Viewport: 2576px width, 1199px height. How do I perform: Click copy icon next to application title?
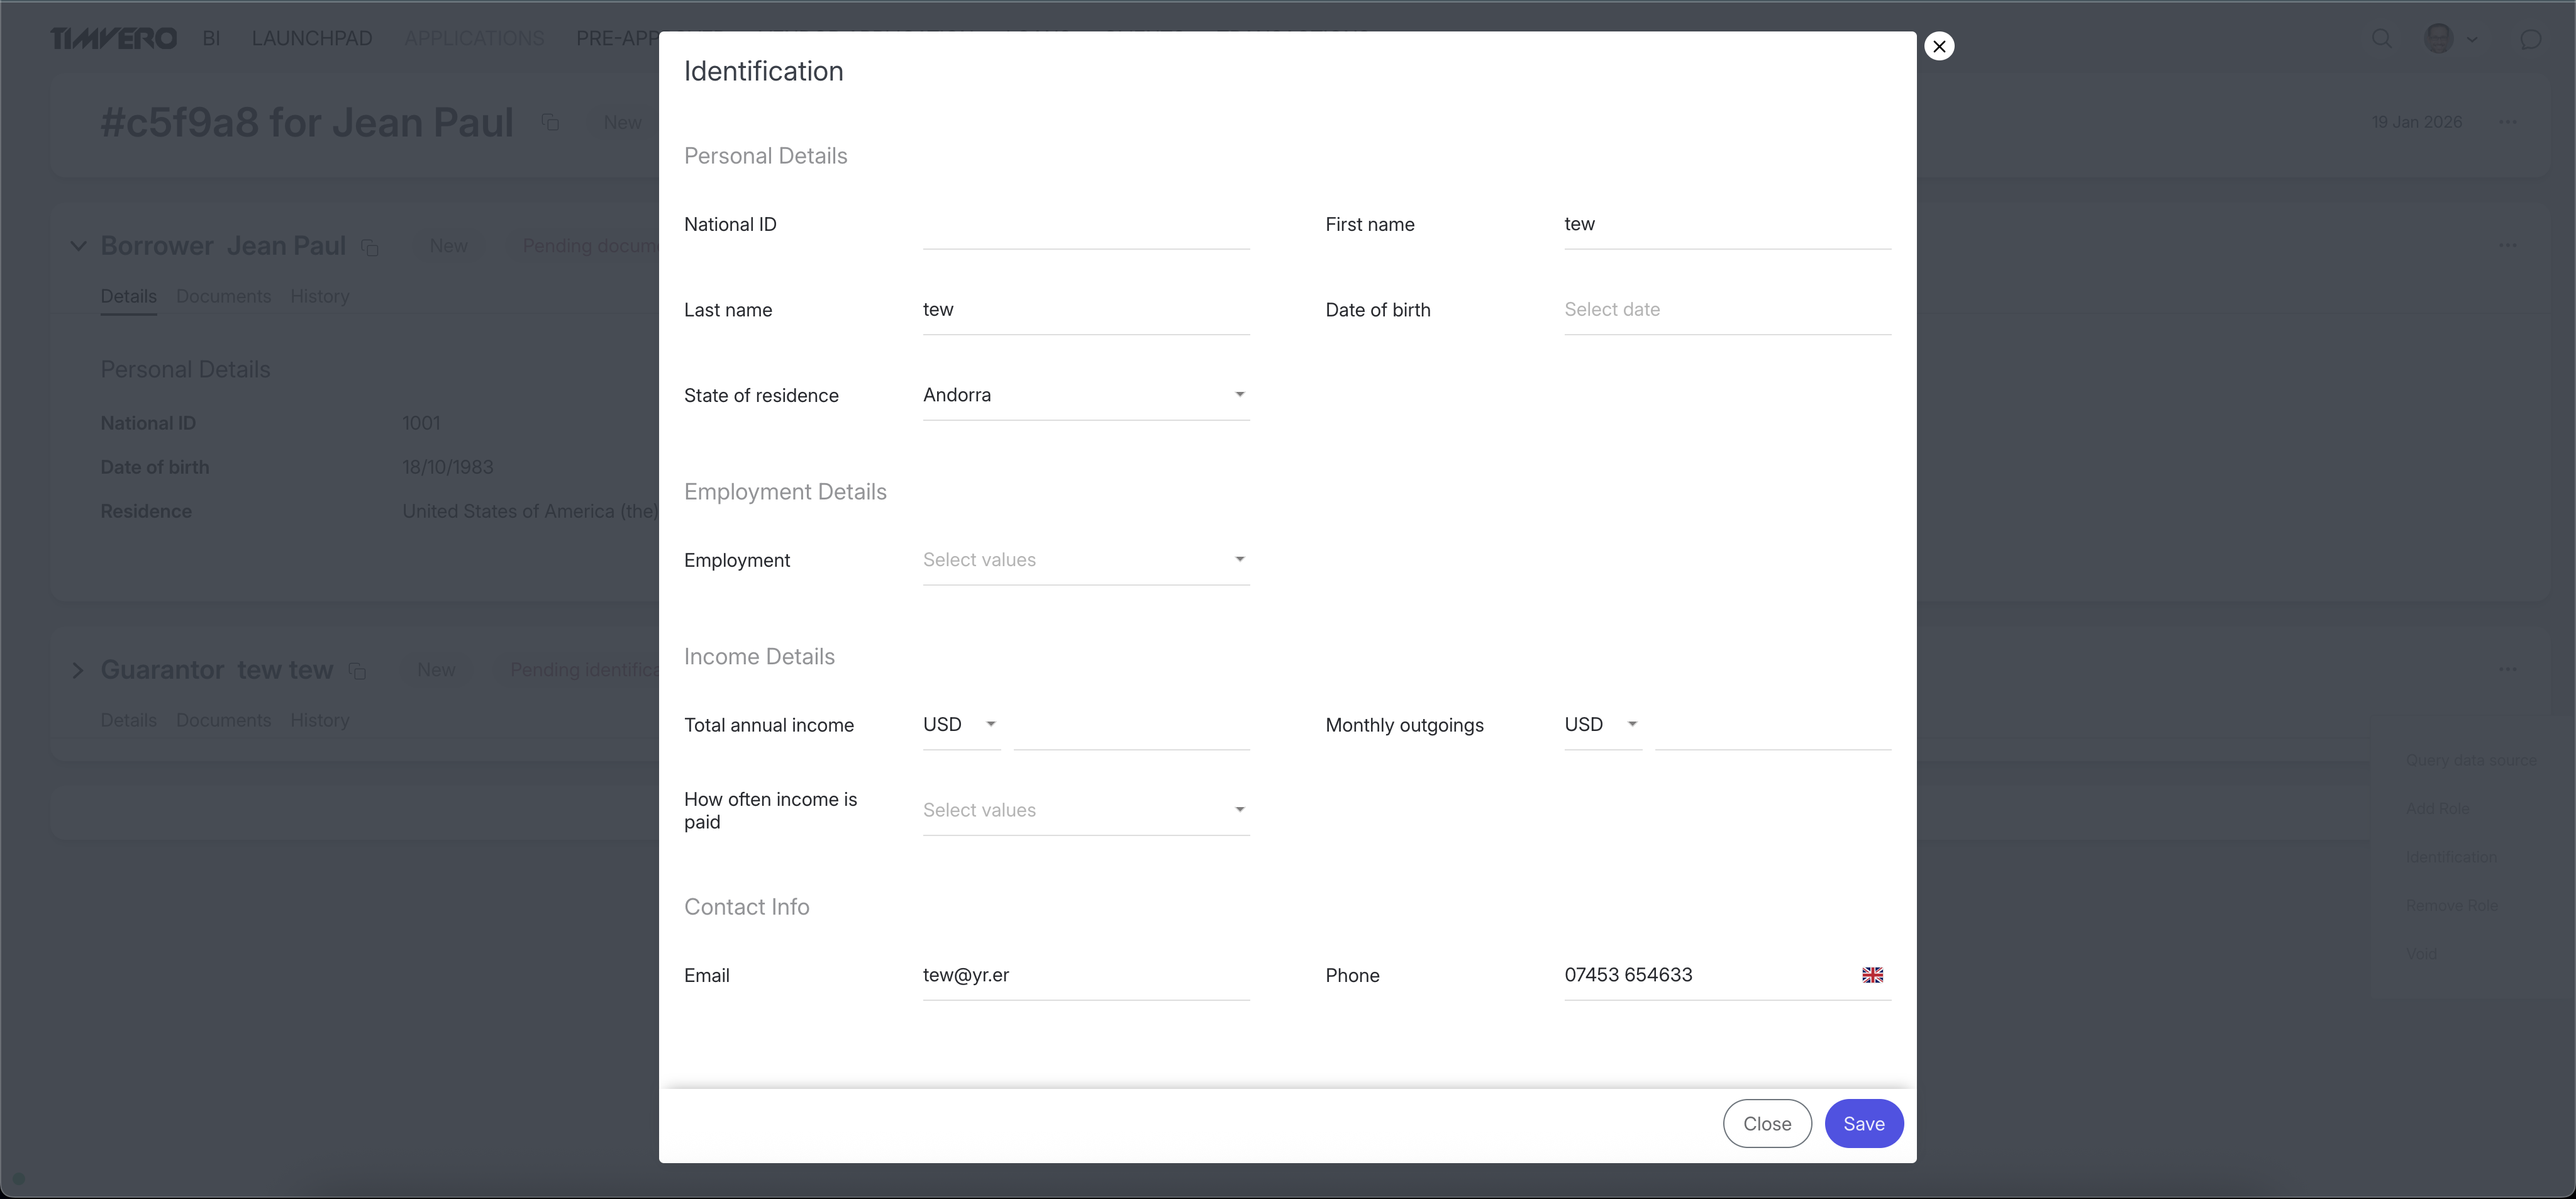pyautogui.click(x=550, y=122)
